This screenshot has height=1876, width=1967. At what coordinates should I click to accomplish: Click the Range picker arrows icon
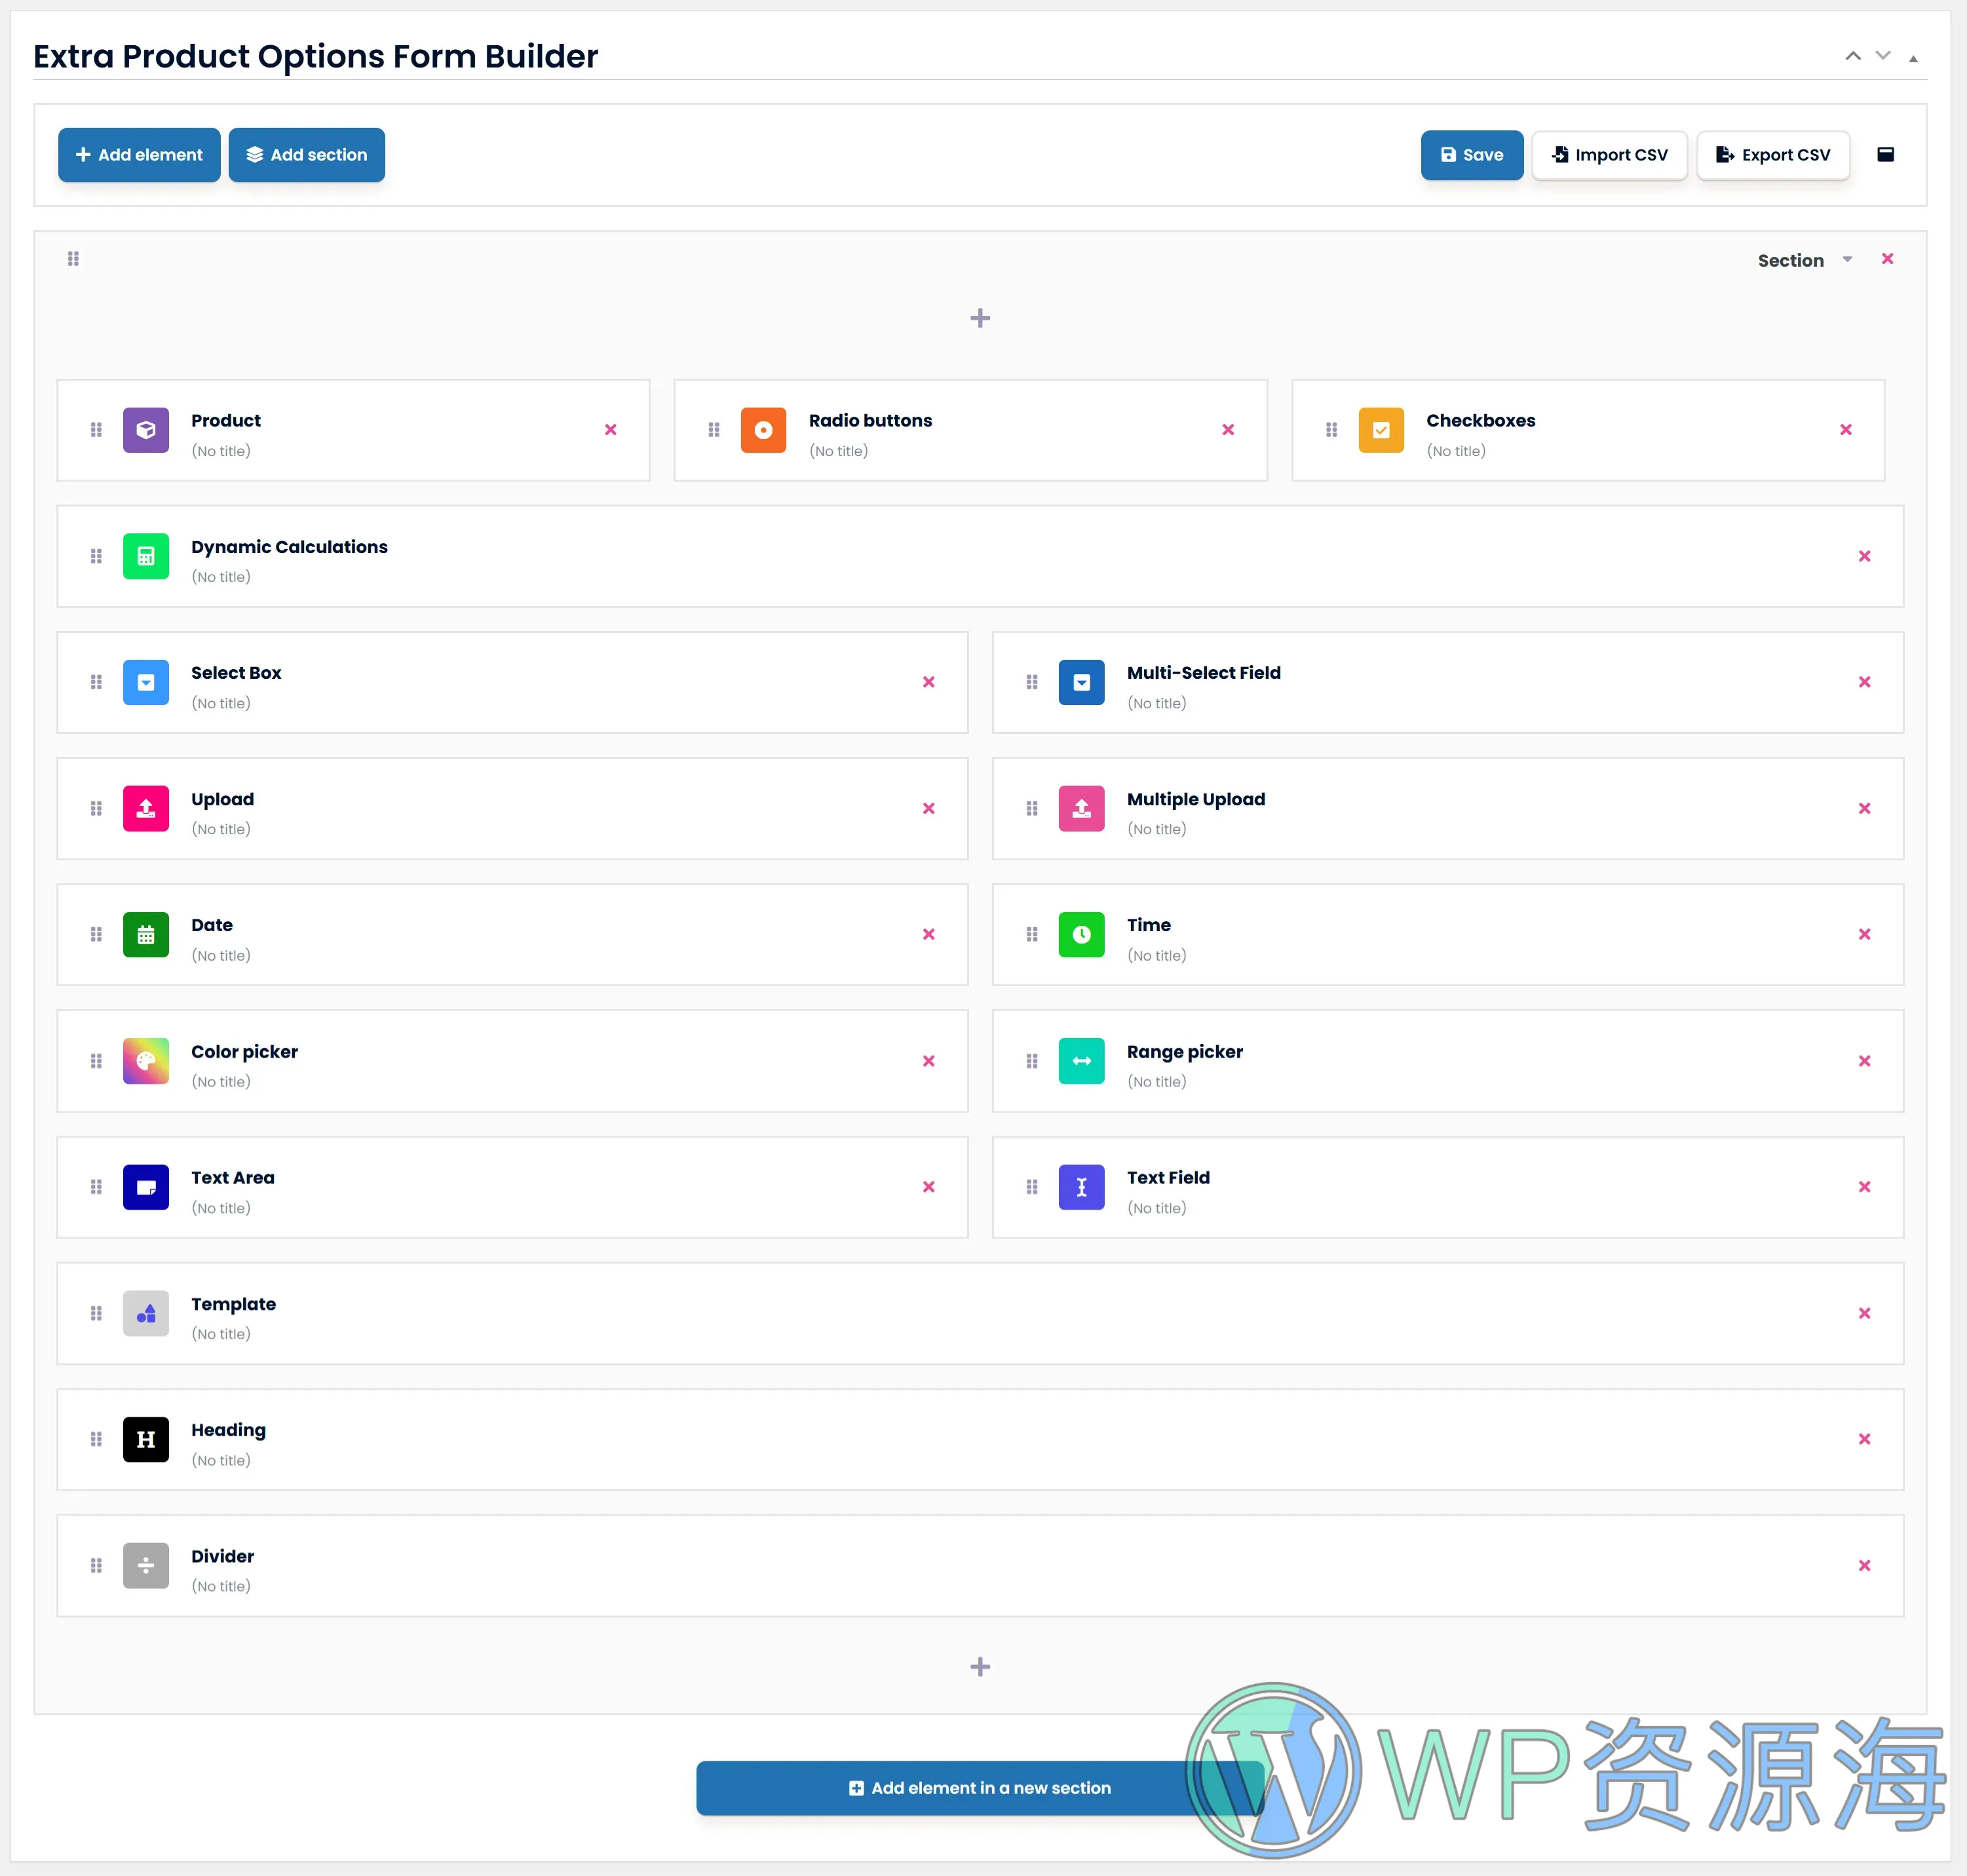point(1081,1061)
